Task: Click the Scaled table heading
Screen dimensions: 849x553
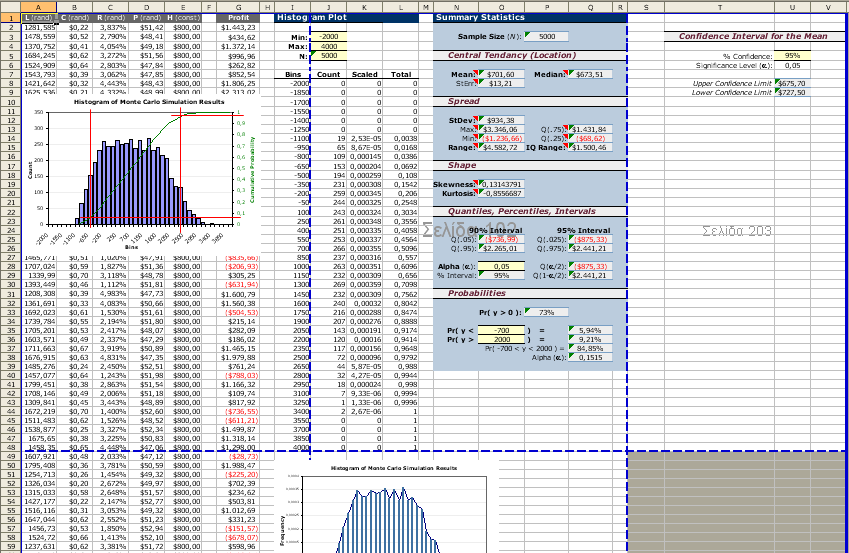Action: [364, 74]
